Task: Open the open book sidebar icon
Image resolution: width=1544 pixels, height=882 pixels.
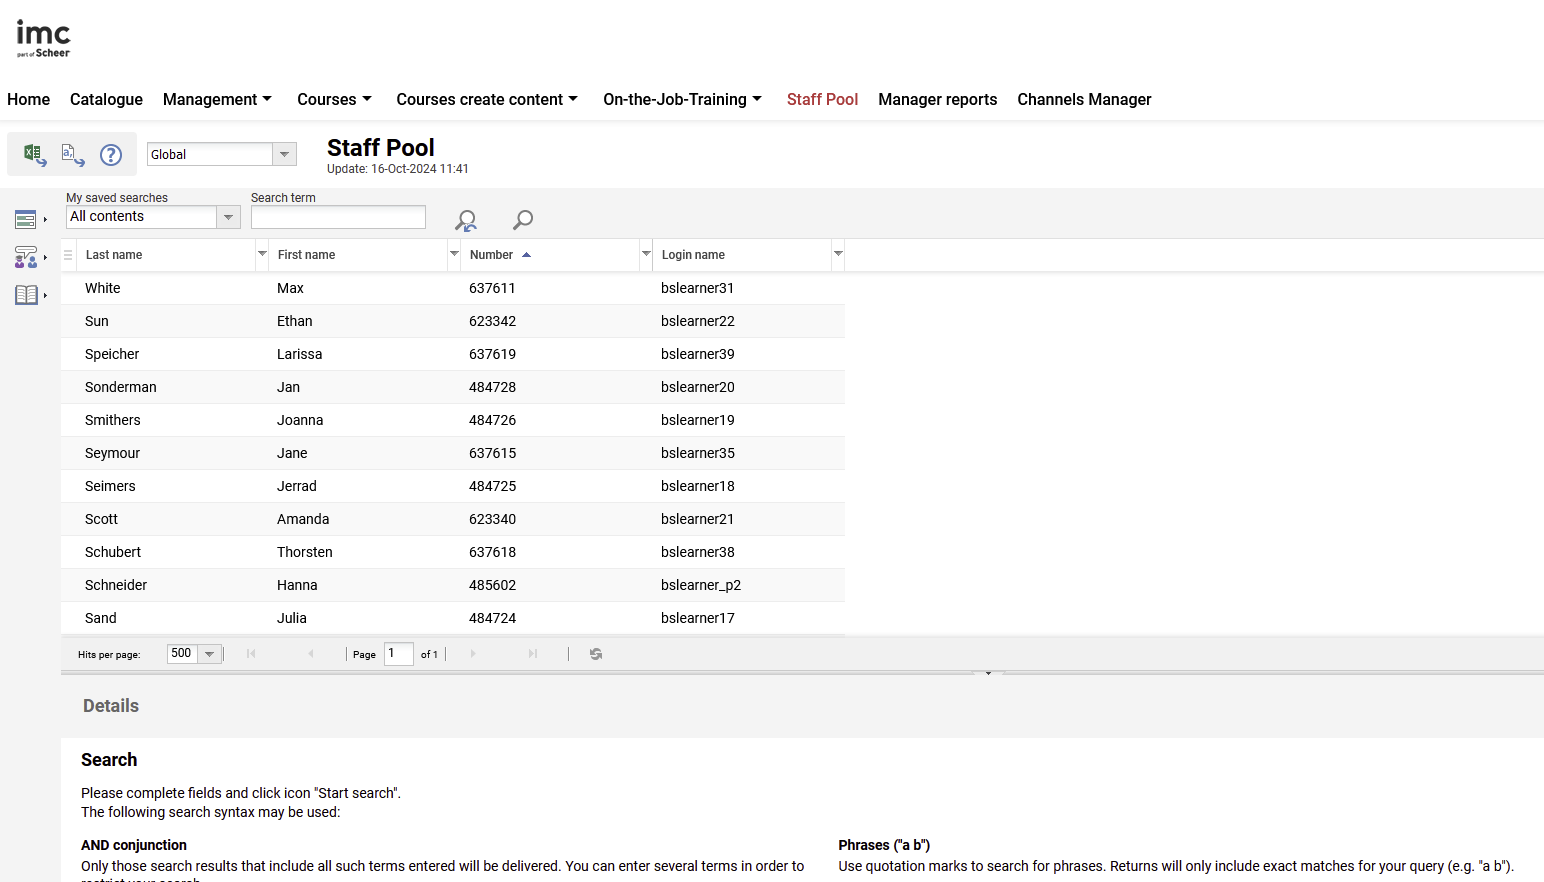Action: (x=27, y=295)
